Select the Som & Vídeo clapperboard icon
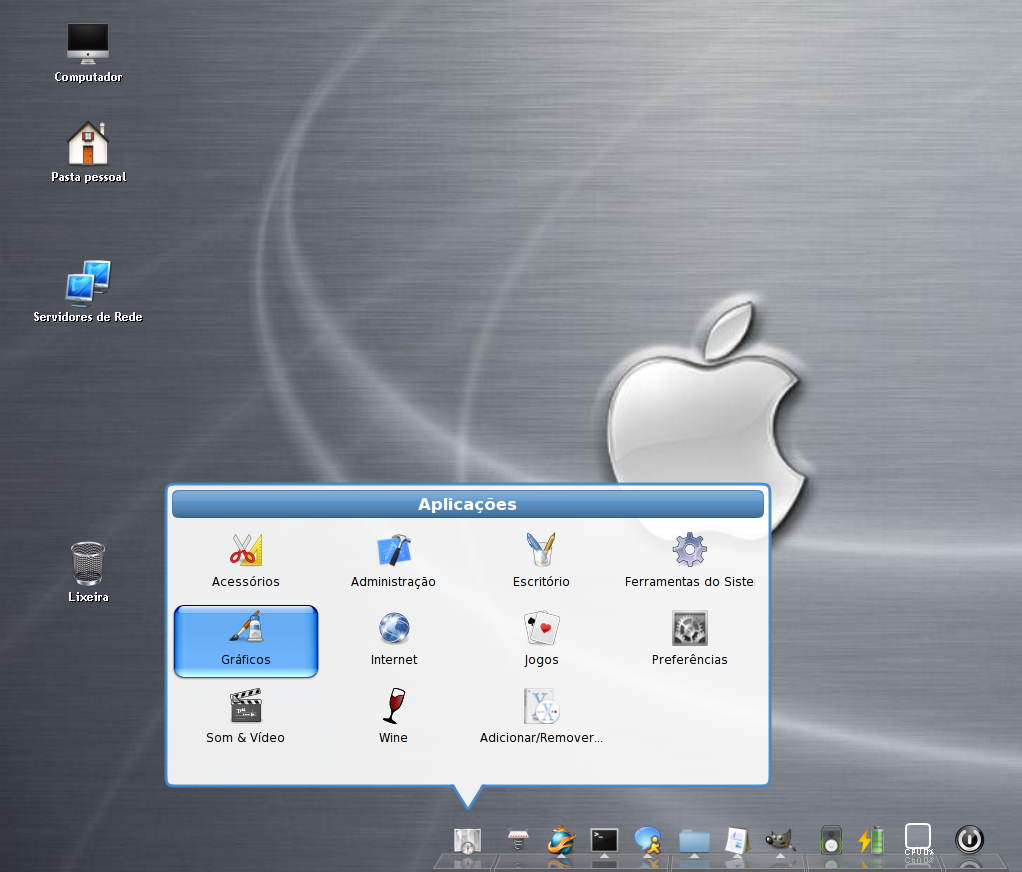Viewport: 1022px width, 872px height. coord(246,706)
